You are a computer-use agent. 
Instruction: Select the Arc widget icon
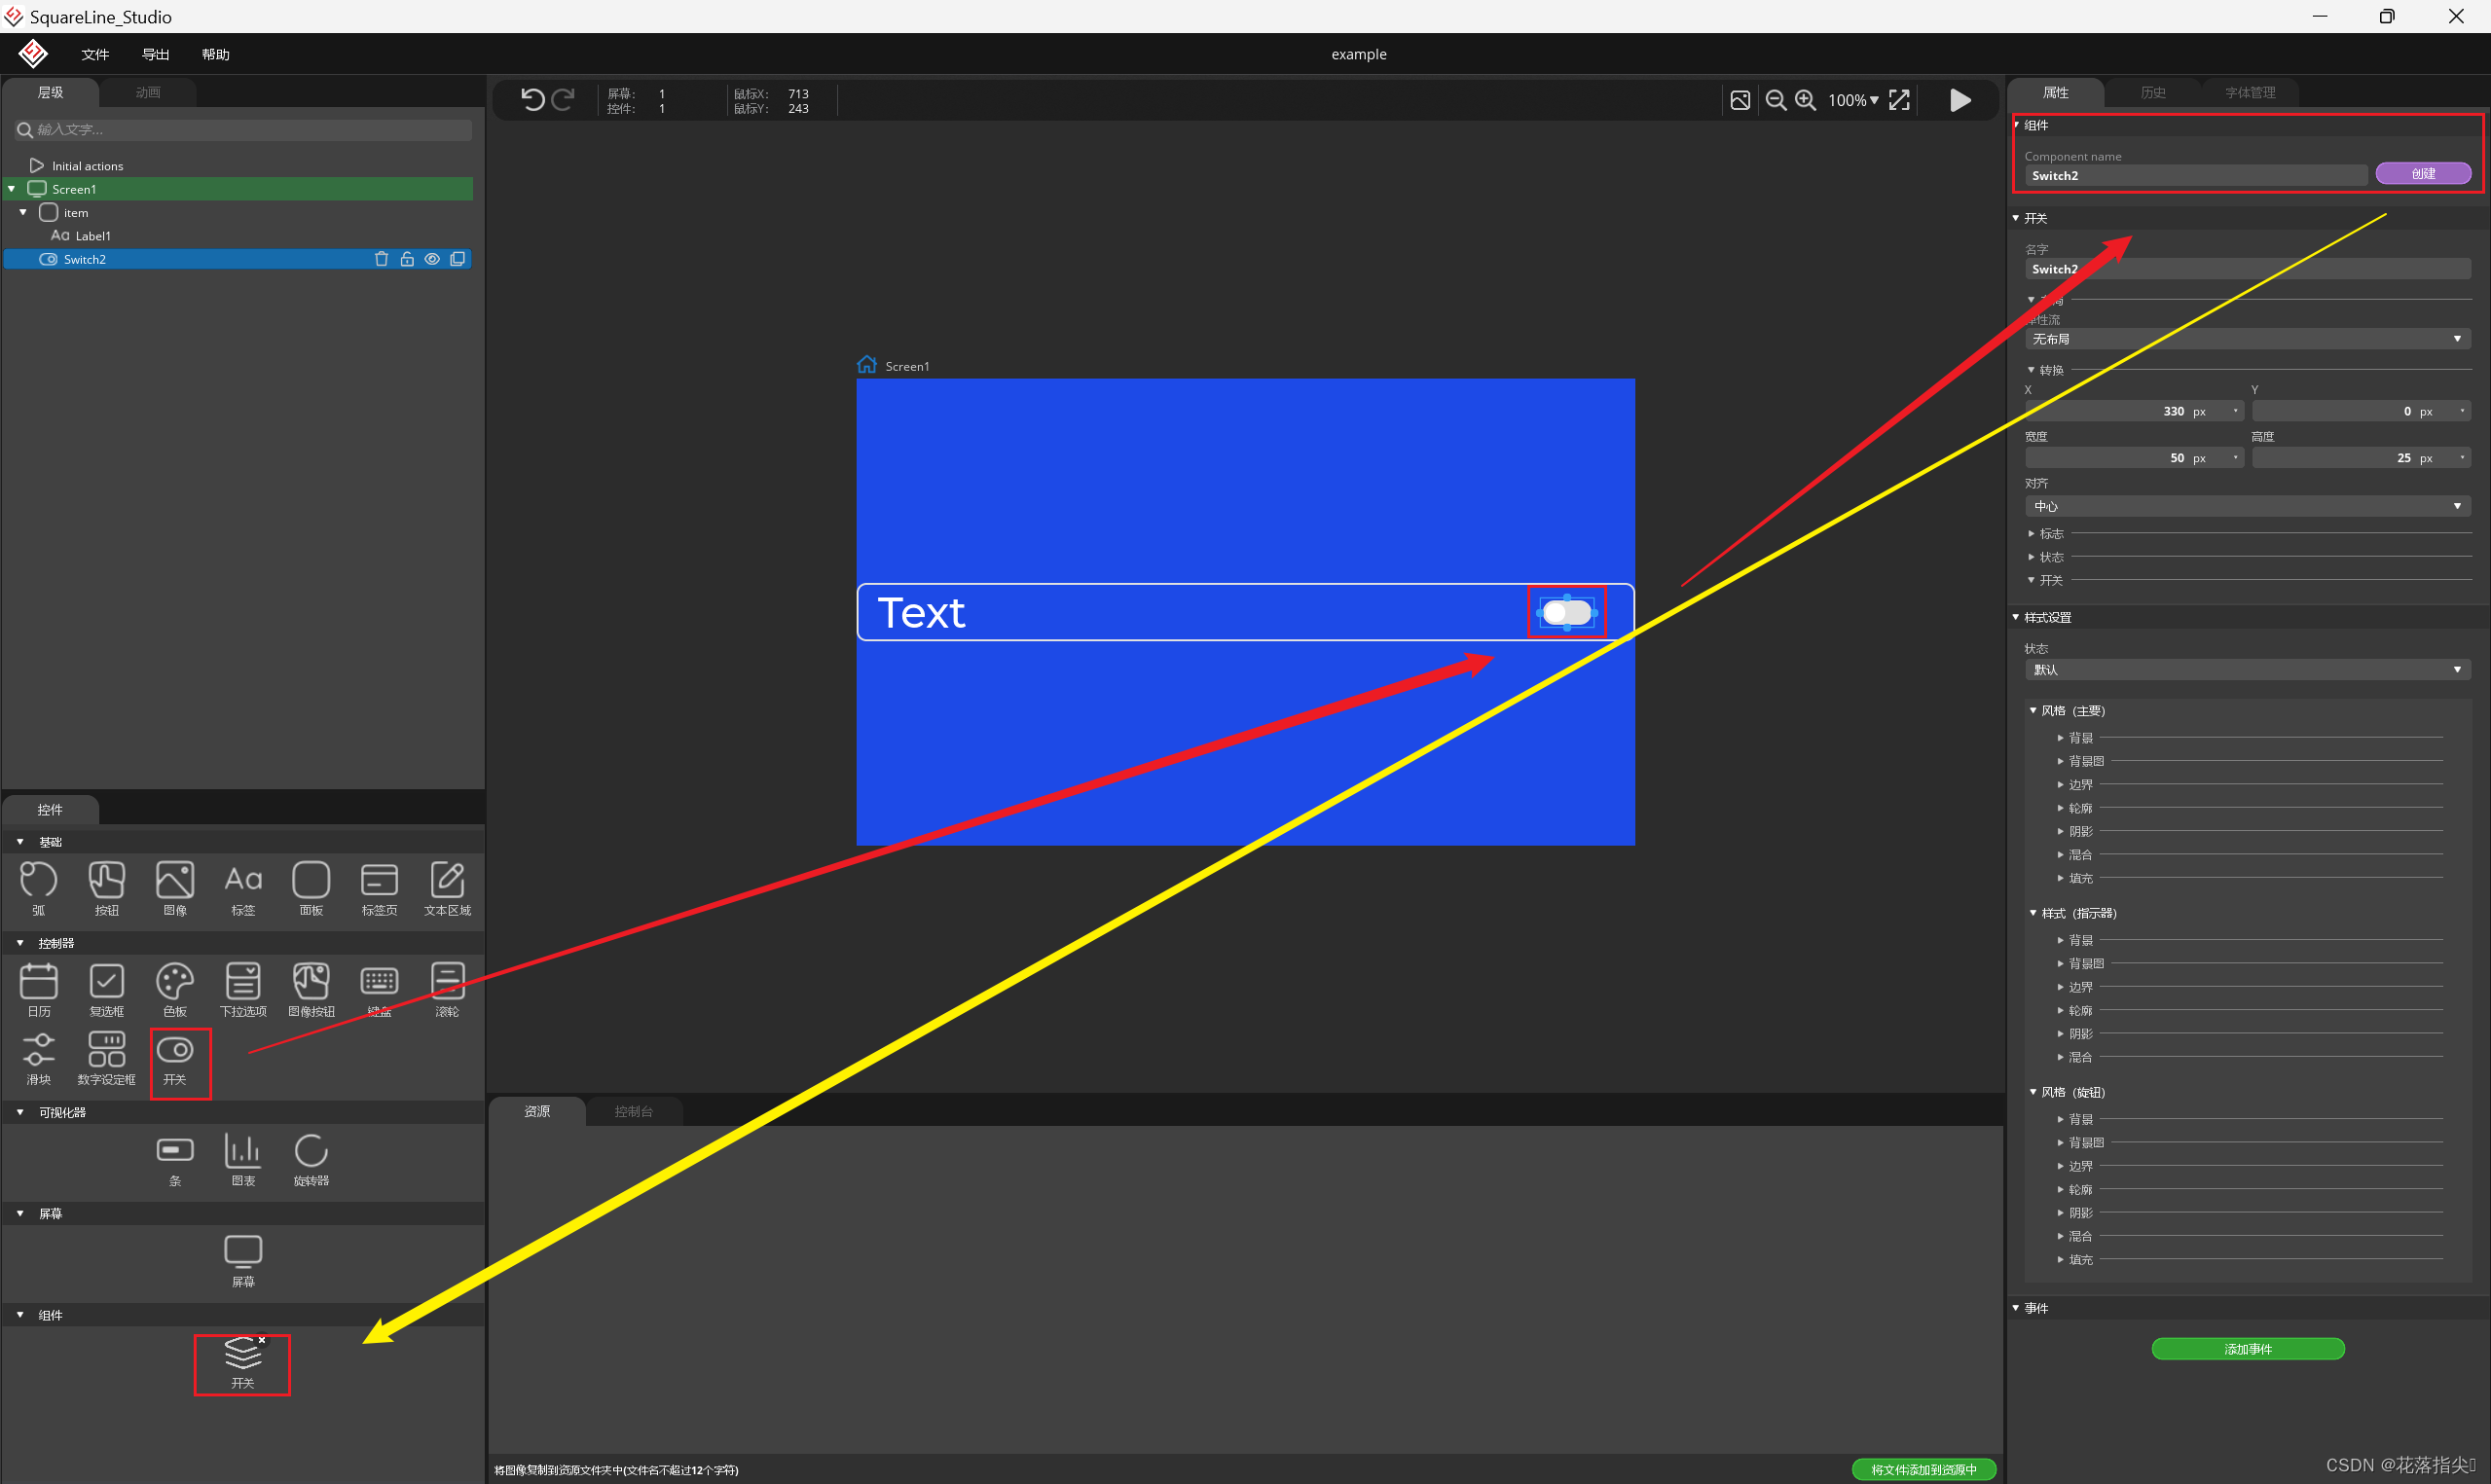[38, 881]
